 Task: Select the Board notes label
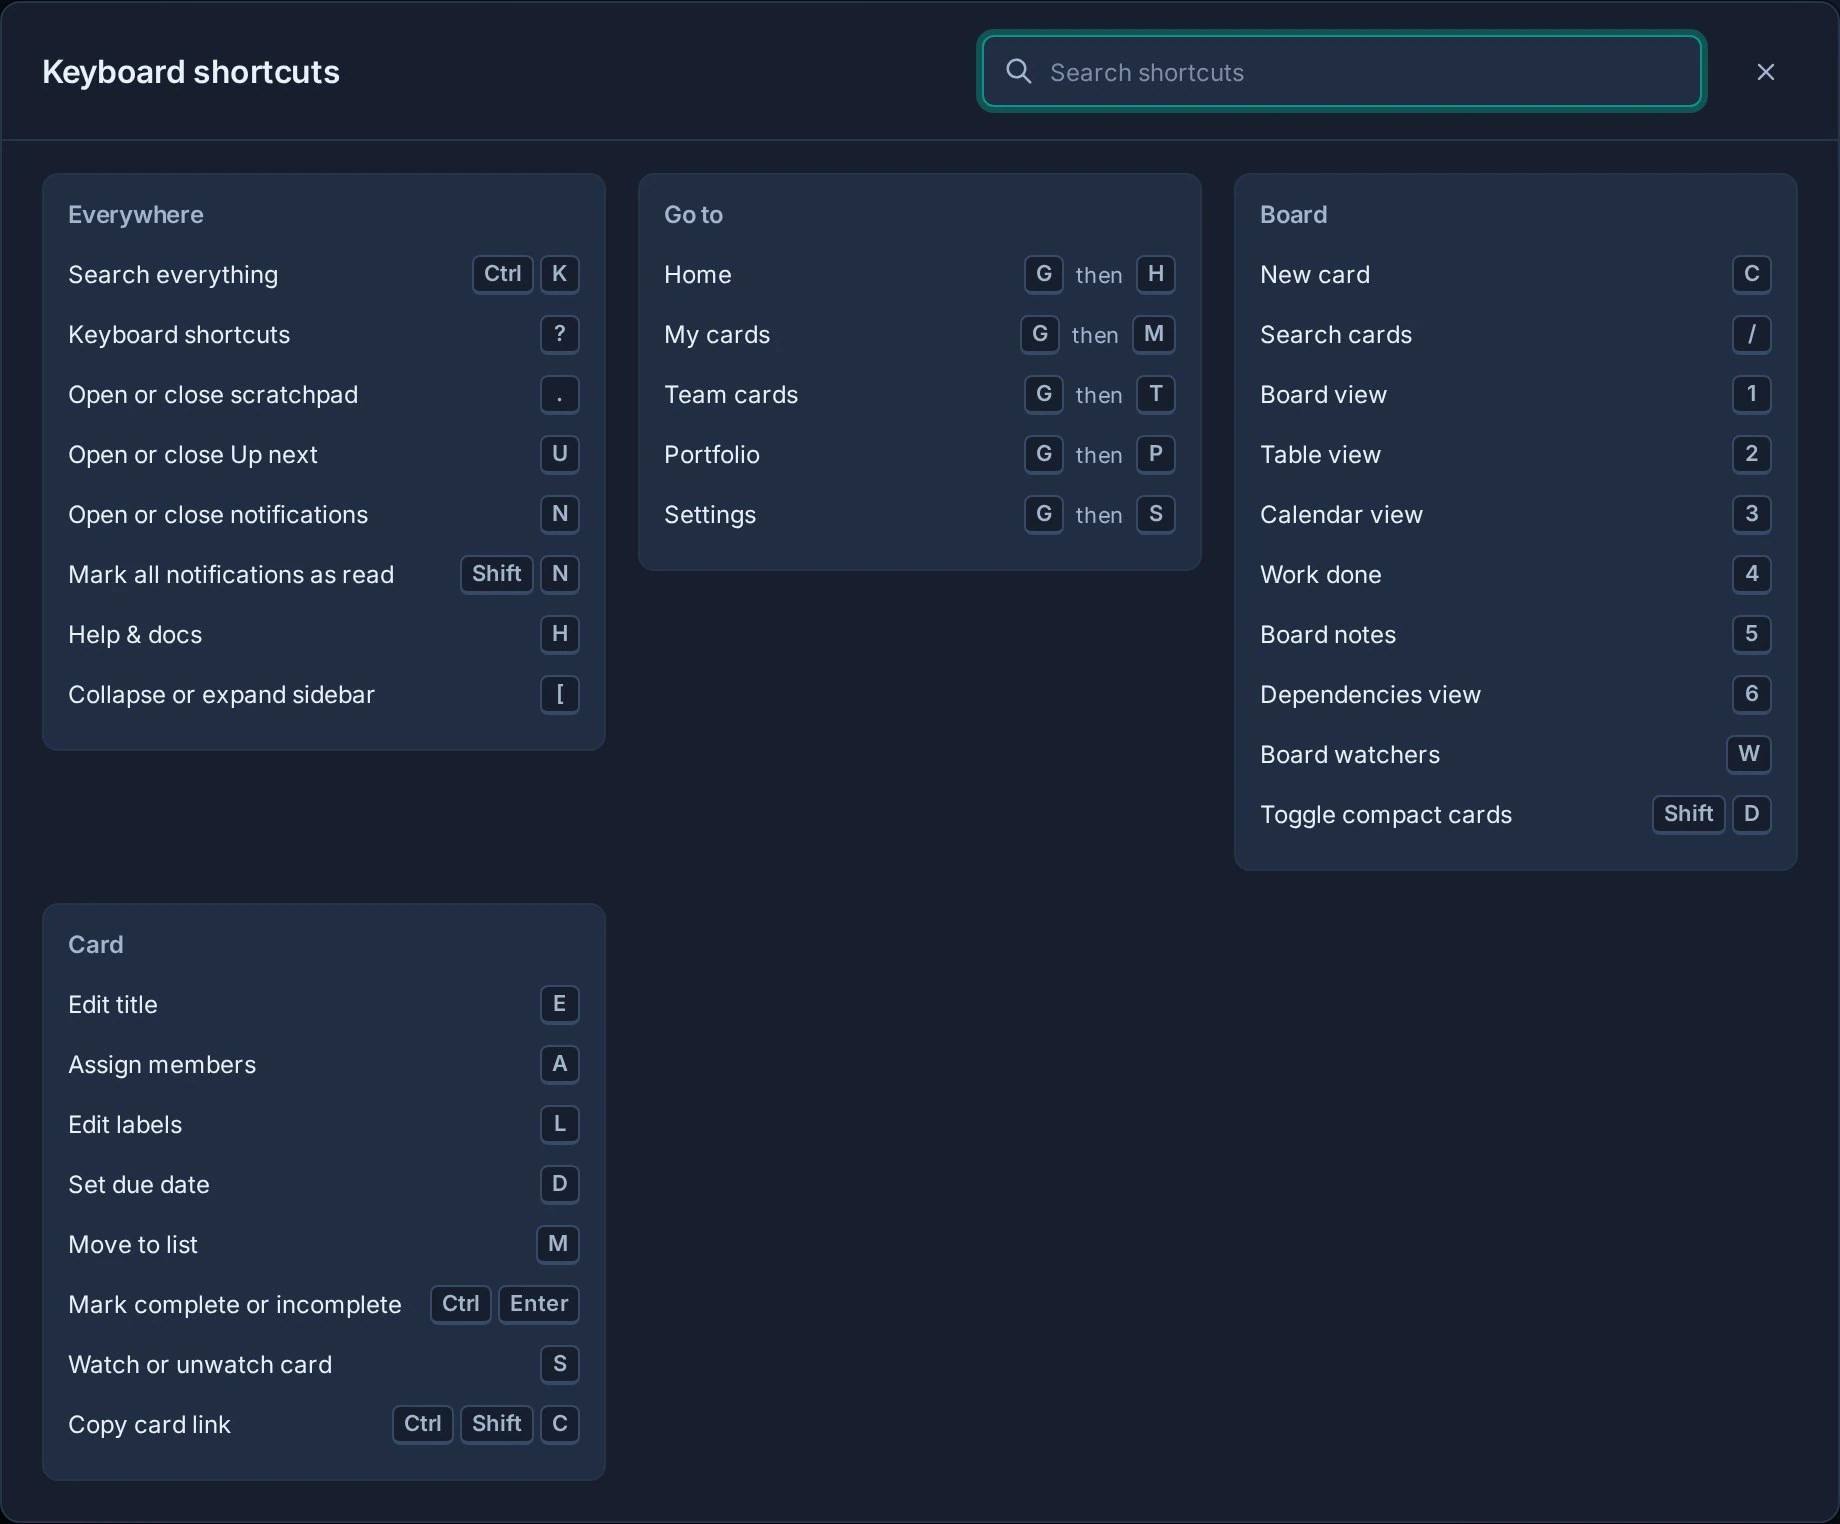1328,635
